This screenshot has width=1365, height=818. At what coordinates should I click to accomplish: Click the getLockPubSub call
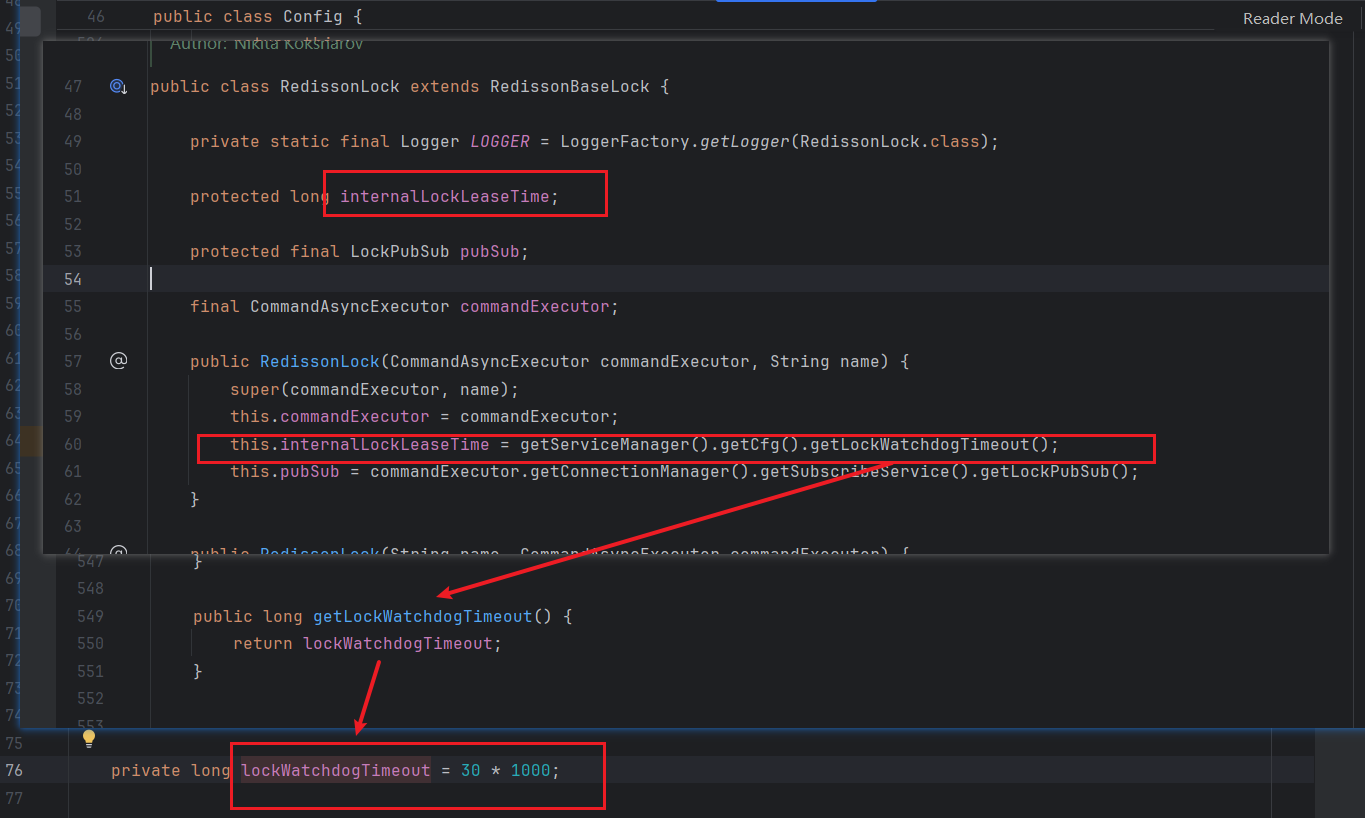pyautogui.click(x=1045, y=471)
